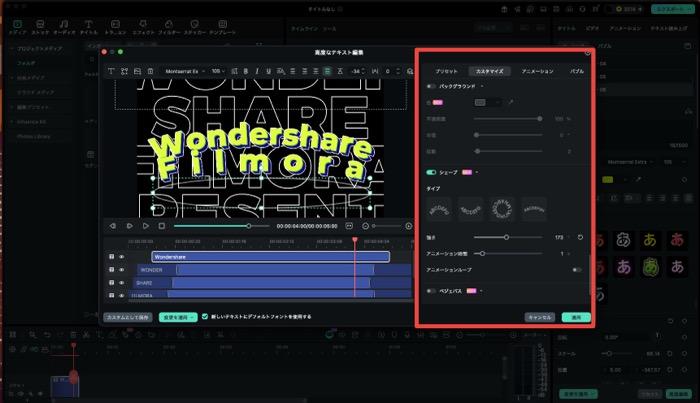Hide the SHARE text layer
This screenshot has height=403, width=700.
(x=121, y=283)
